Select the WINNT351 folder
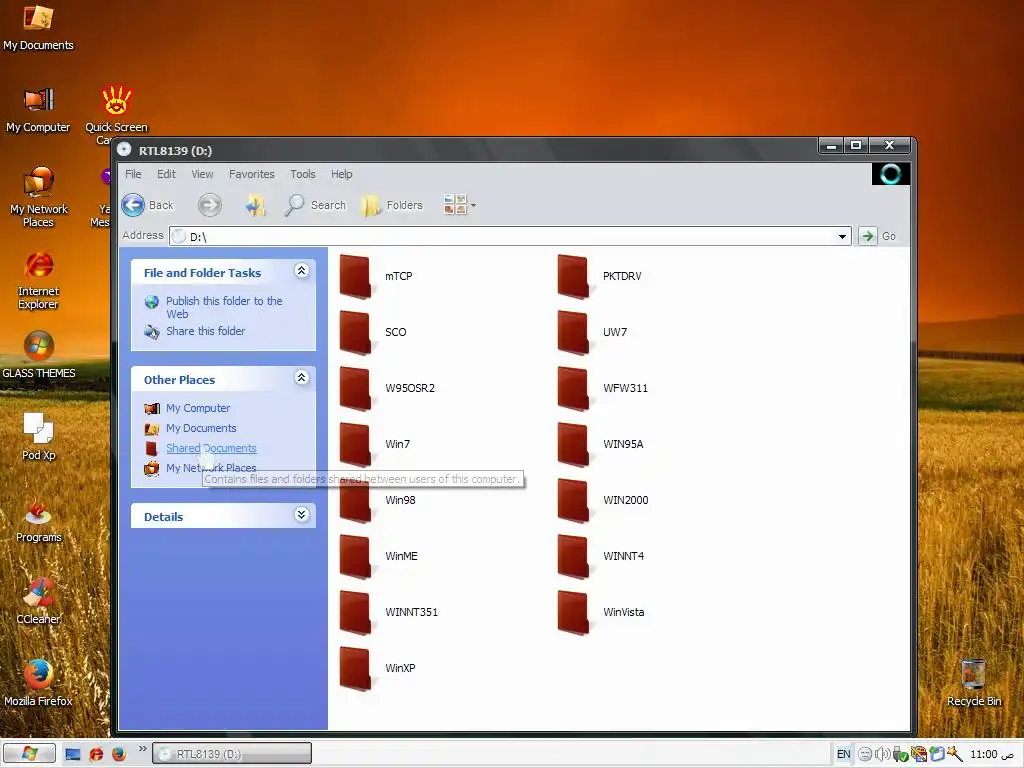Image resolution: width=1024 pixels, height=768 pixels. pyautogui.click(x=389, y=614)
